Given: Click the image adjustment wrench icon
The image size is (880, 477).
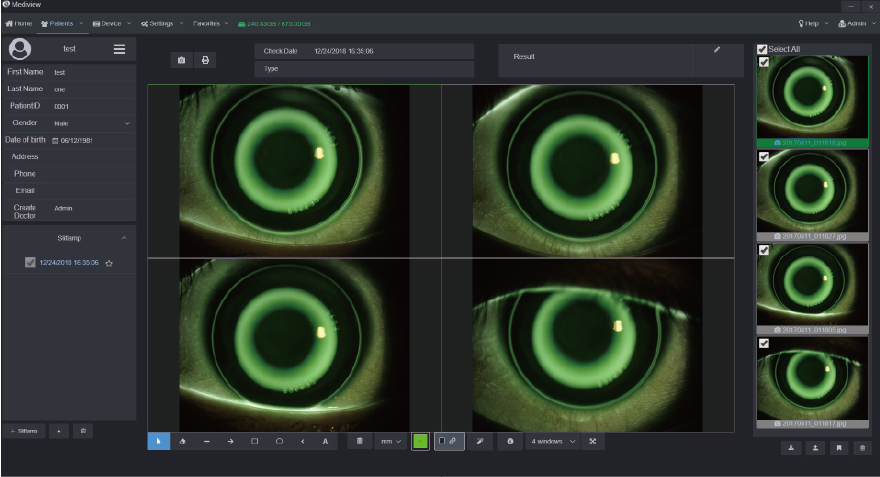Looking at the screenshot, I should pos(480,441).
